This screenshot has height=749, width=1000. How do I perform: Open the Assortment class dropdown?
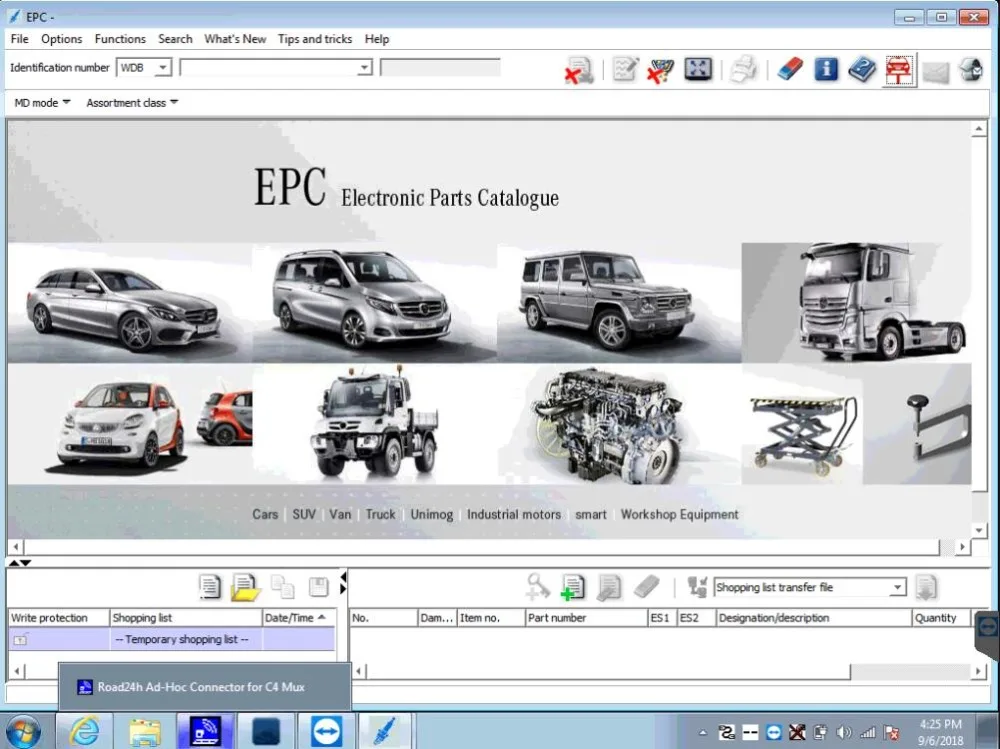(132, 103)
